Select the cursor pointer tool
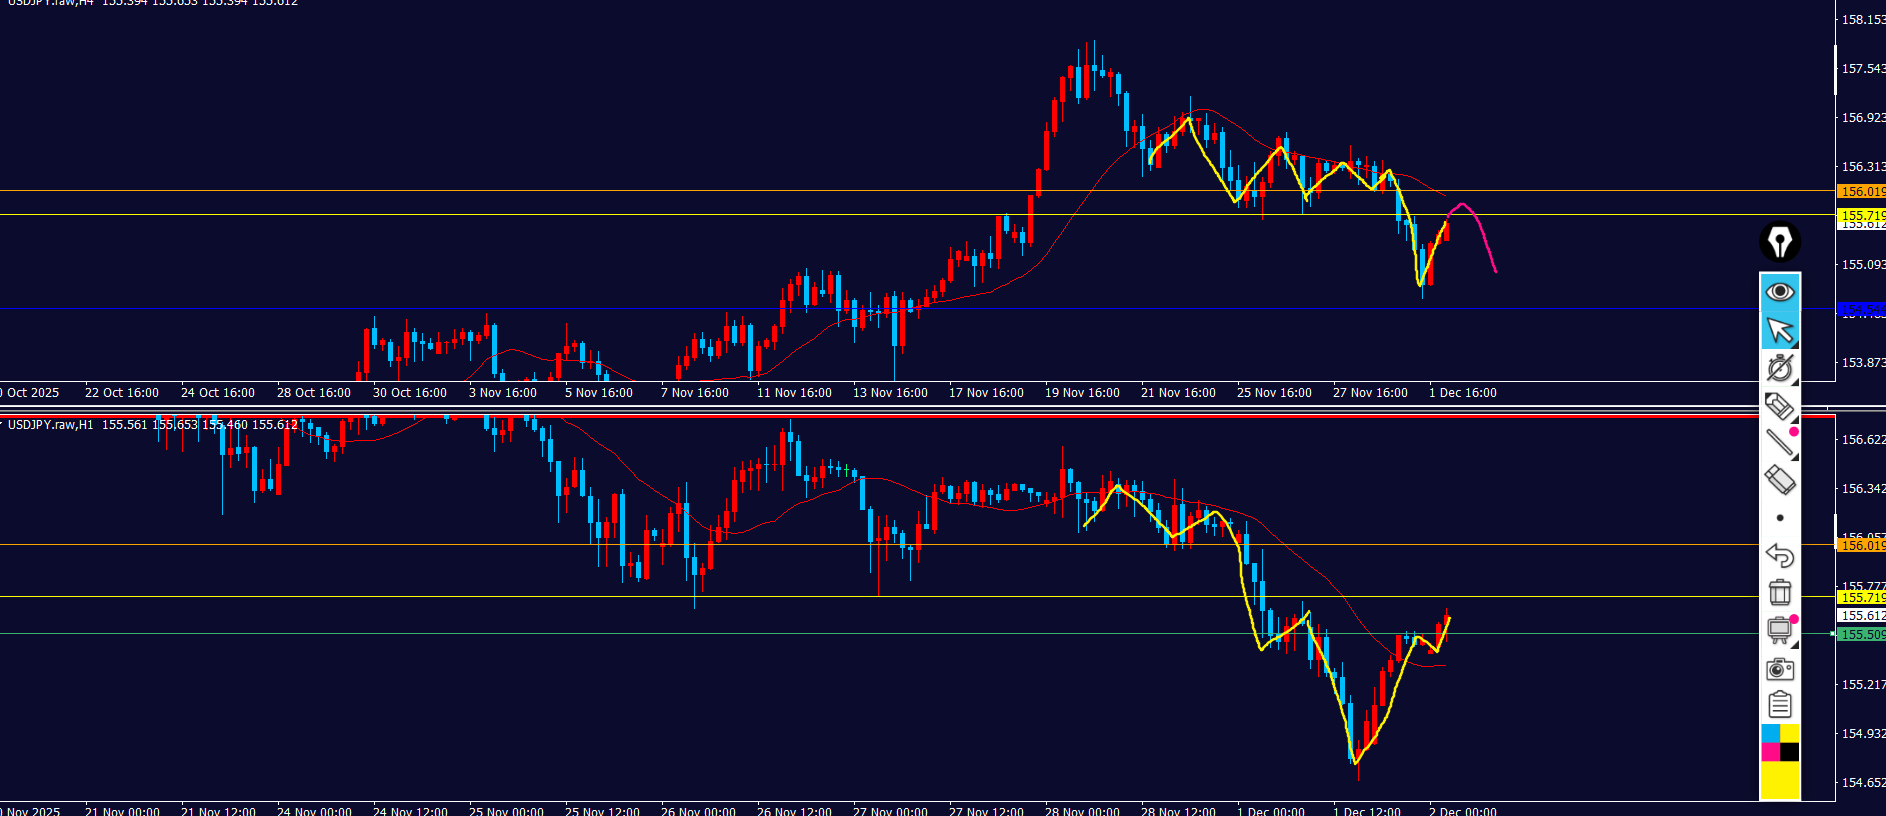This screenshot has width=1886, height=816. click(1780, 330)
